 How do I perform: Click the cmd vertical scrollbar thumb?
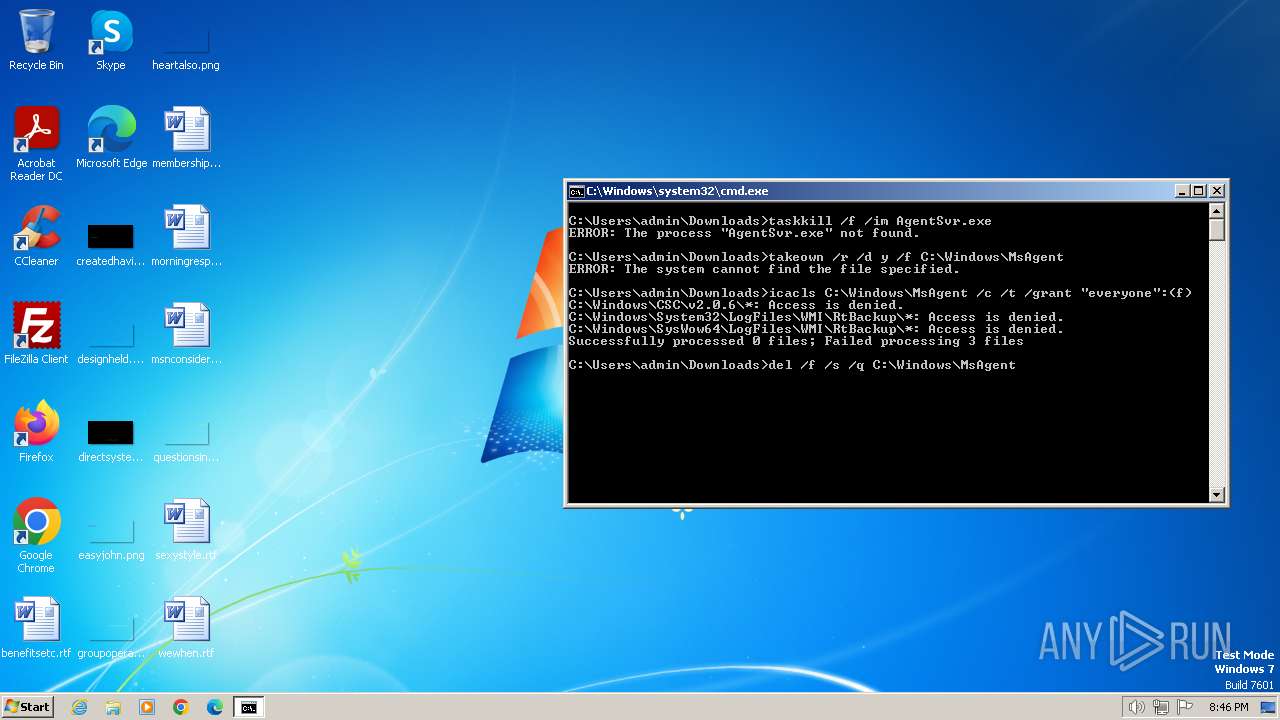pyautogui.click(x=1217, y=230)
